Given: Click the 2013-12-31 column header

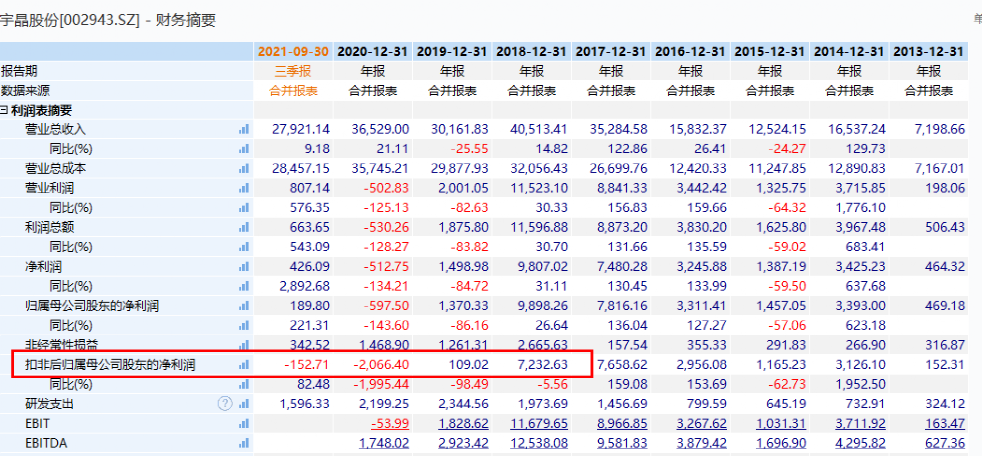Looking at the screenshot, I should [x=929, y=51].
